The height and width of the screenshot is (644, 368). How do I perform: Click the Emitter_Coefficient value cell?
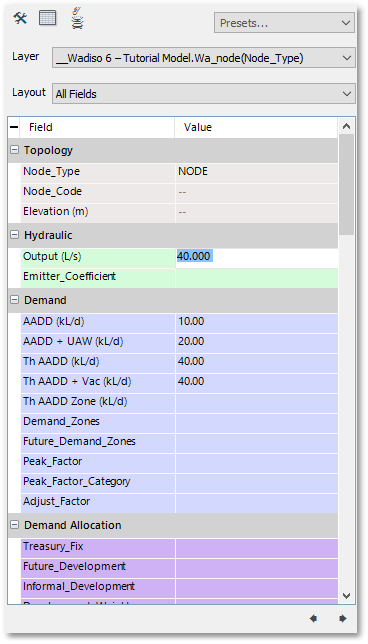(257, 278)
